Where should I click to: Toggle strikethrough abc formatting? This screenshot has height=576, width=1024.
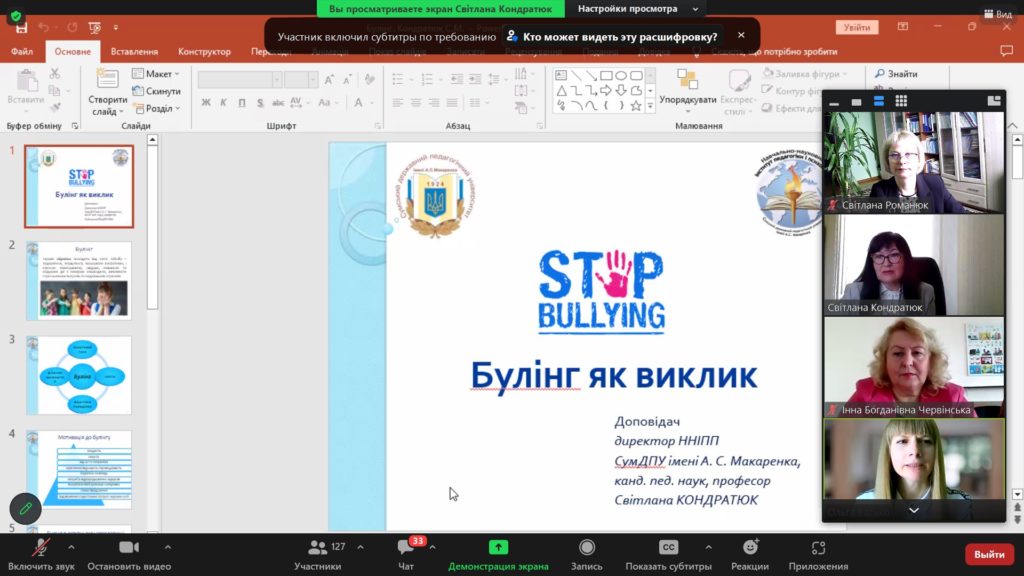(x=278, y=103)
